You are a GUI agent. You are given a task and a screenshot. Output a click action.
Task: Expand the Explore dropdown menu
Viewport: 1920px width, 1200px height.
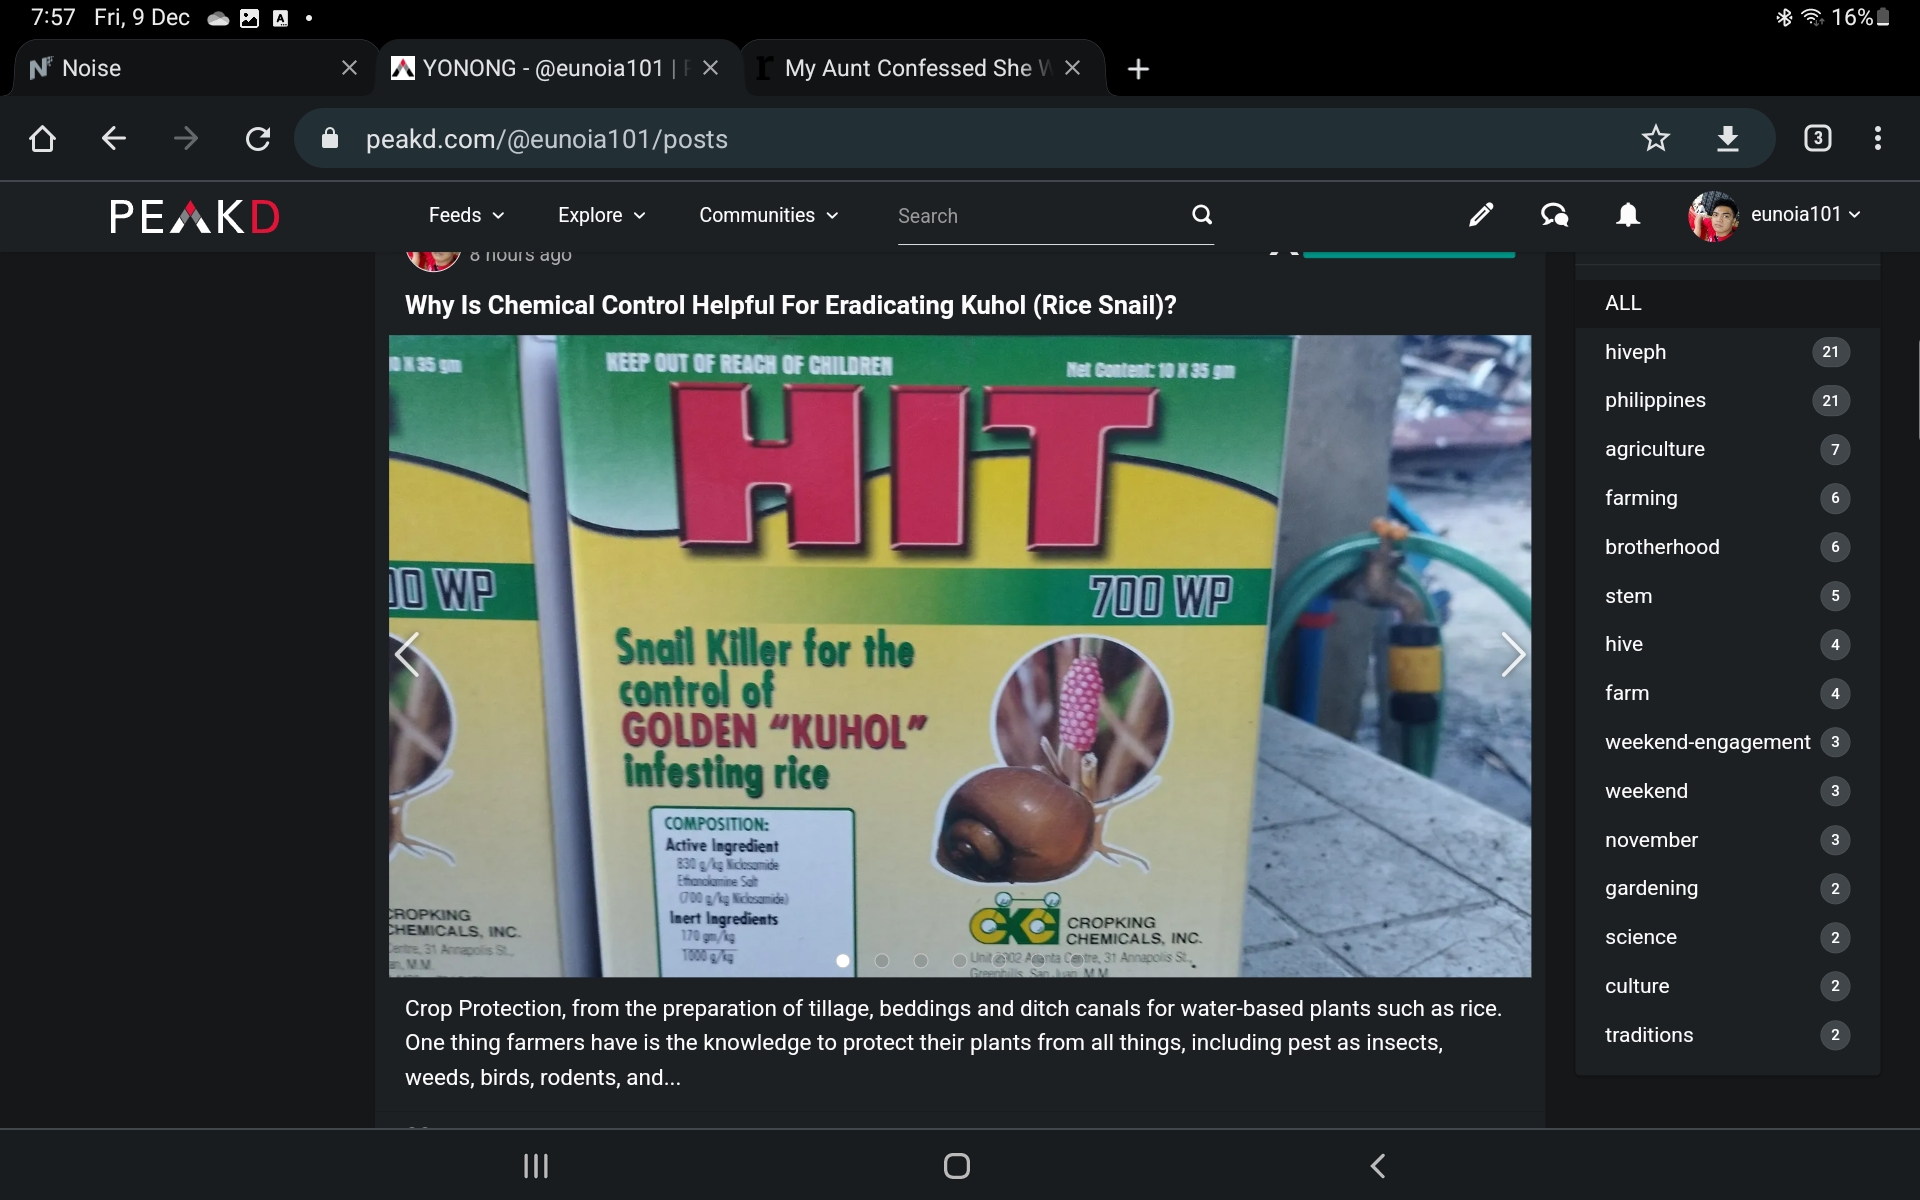click(x=602, y=215)
